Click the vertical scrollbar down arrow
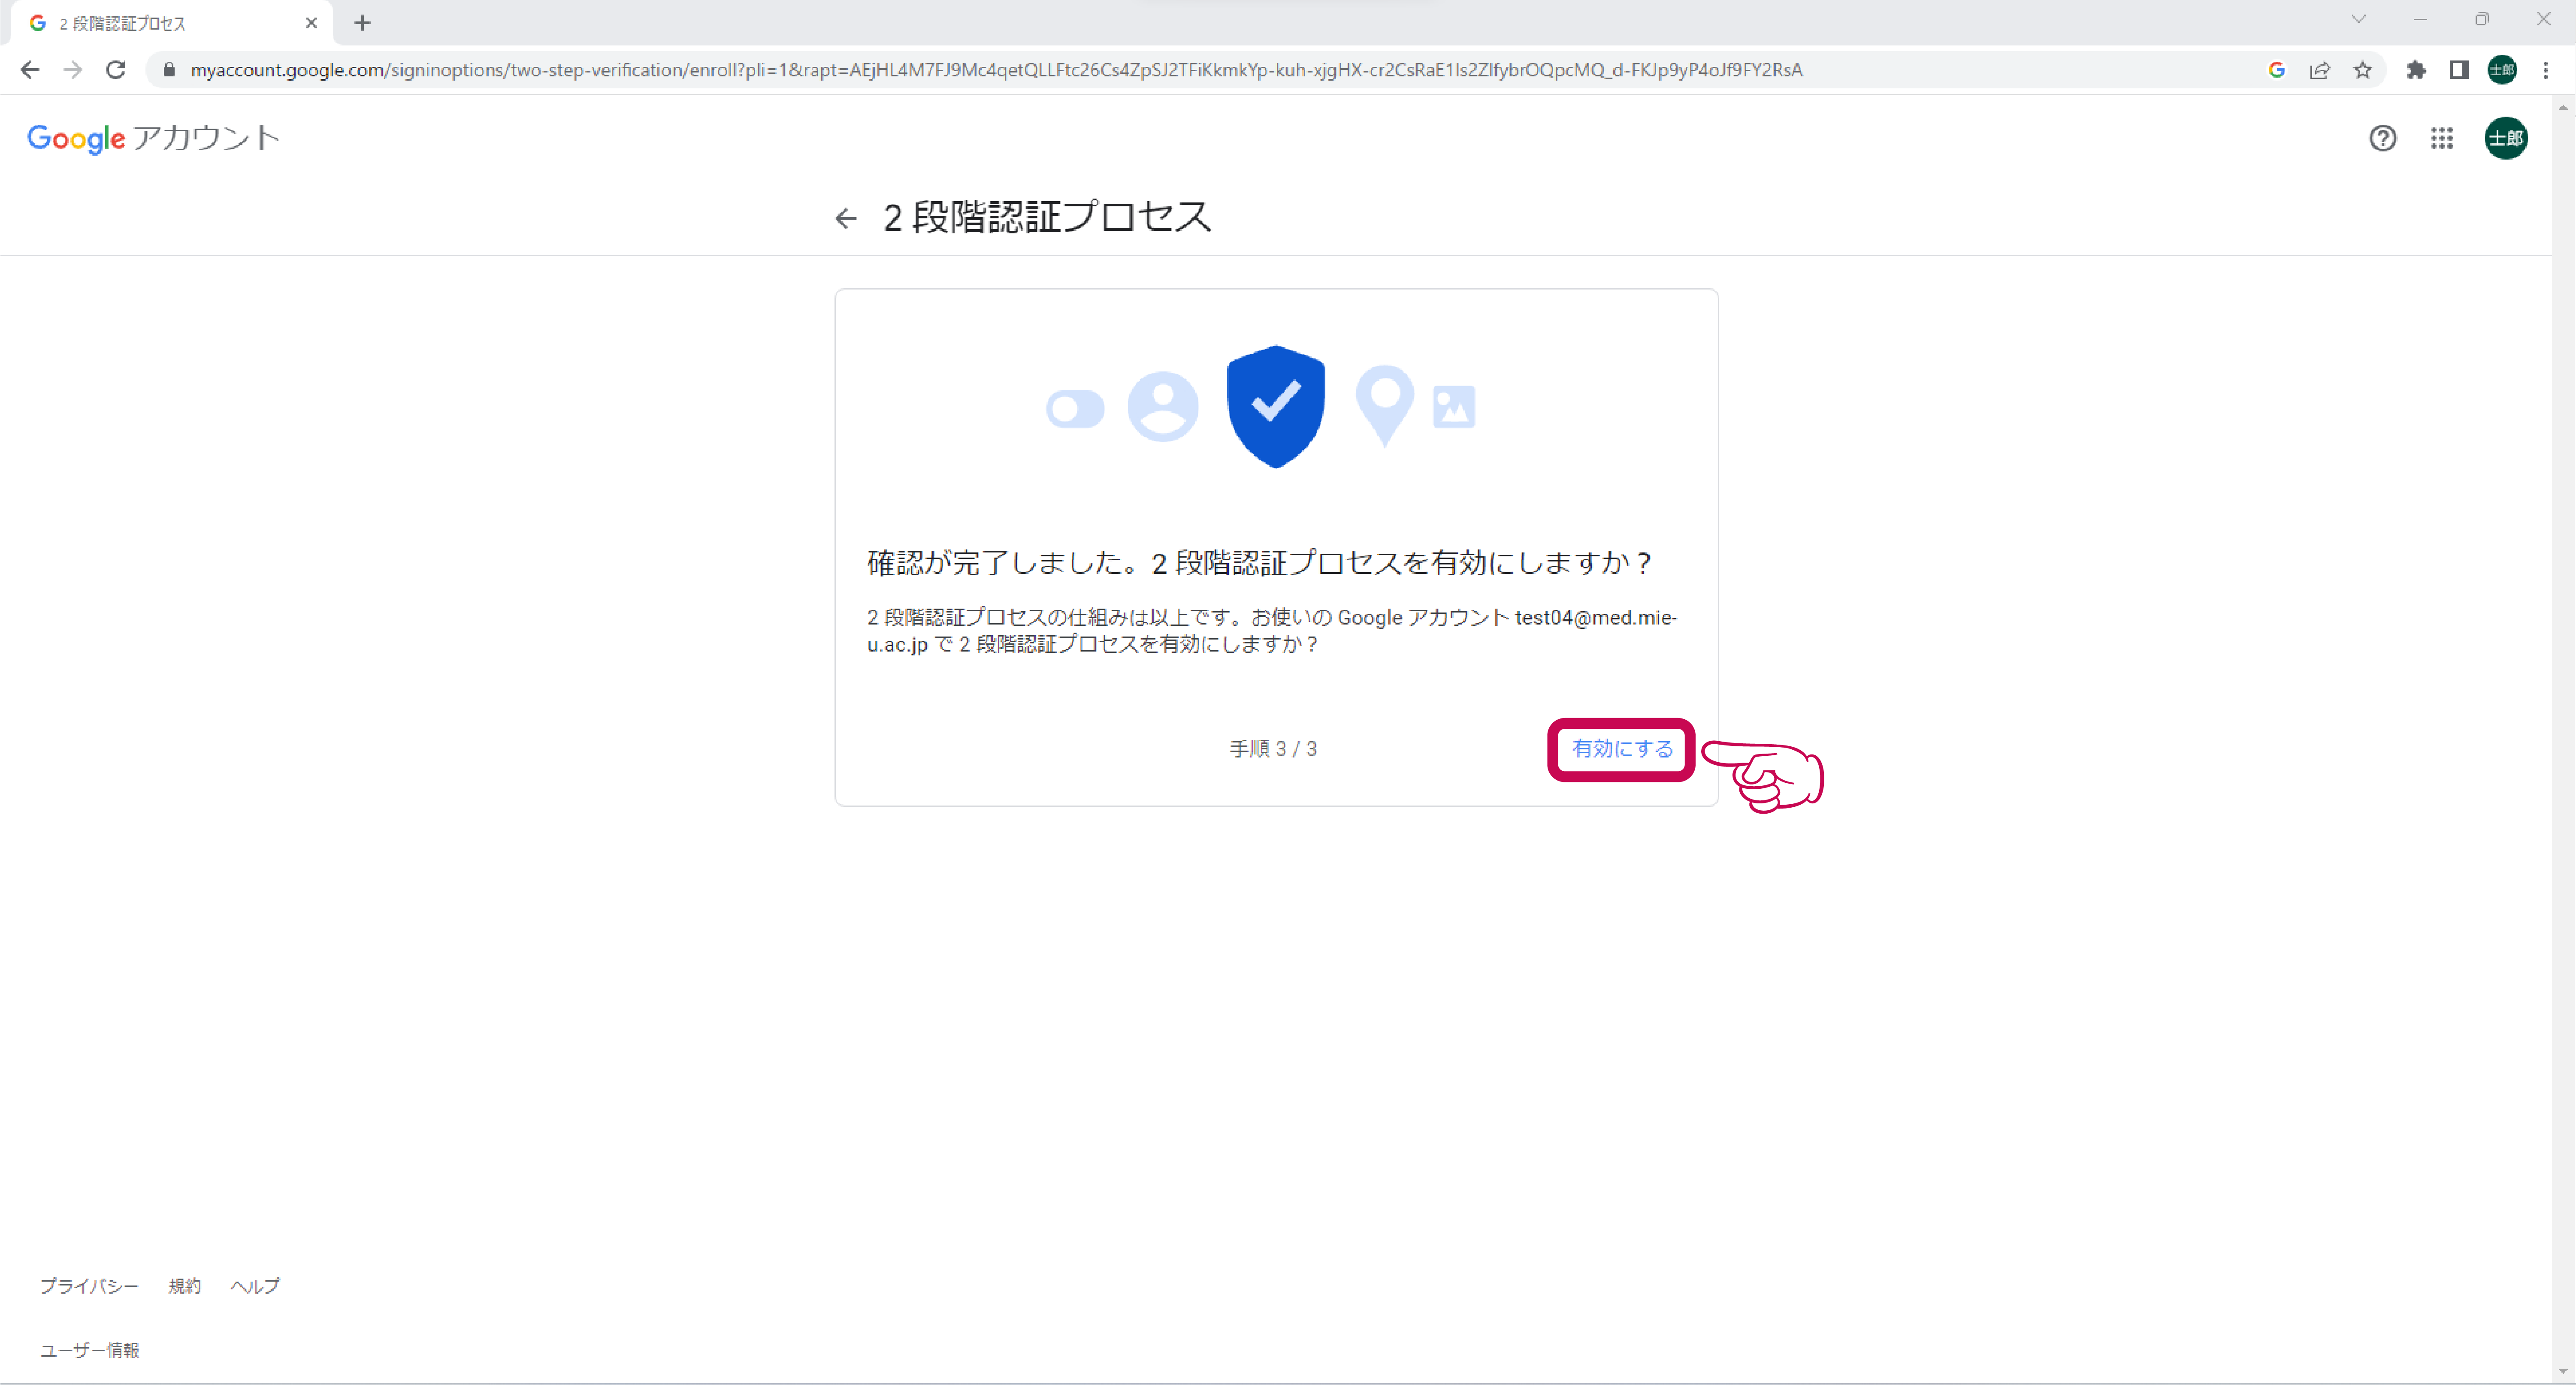The image size is (2576, 1385). pyautogui.click(x=2563, y=1372)
